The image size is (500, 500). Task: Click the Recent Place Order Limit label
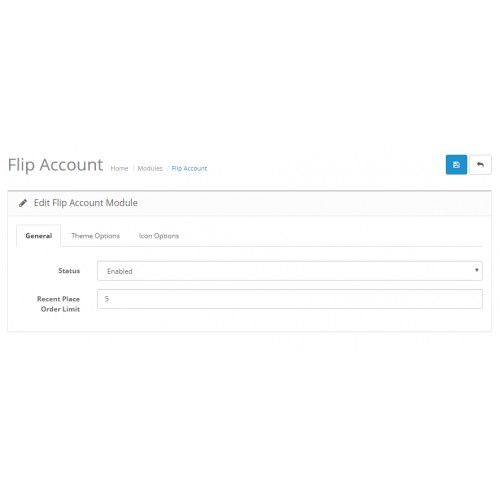[x=58, y=304]
